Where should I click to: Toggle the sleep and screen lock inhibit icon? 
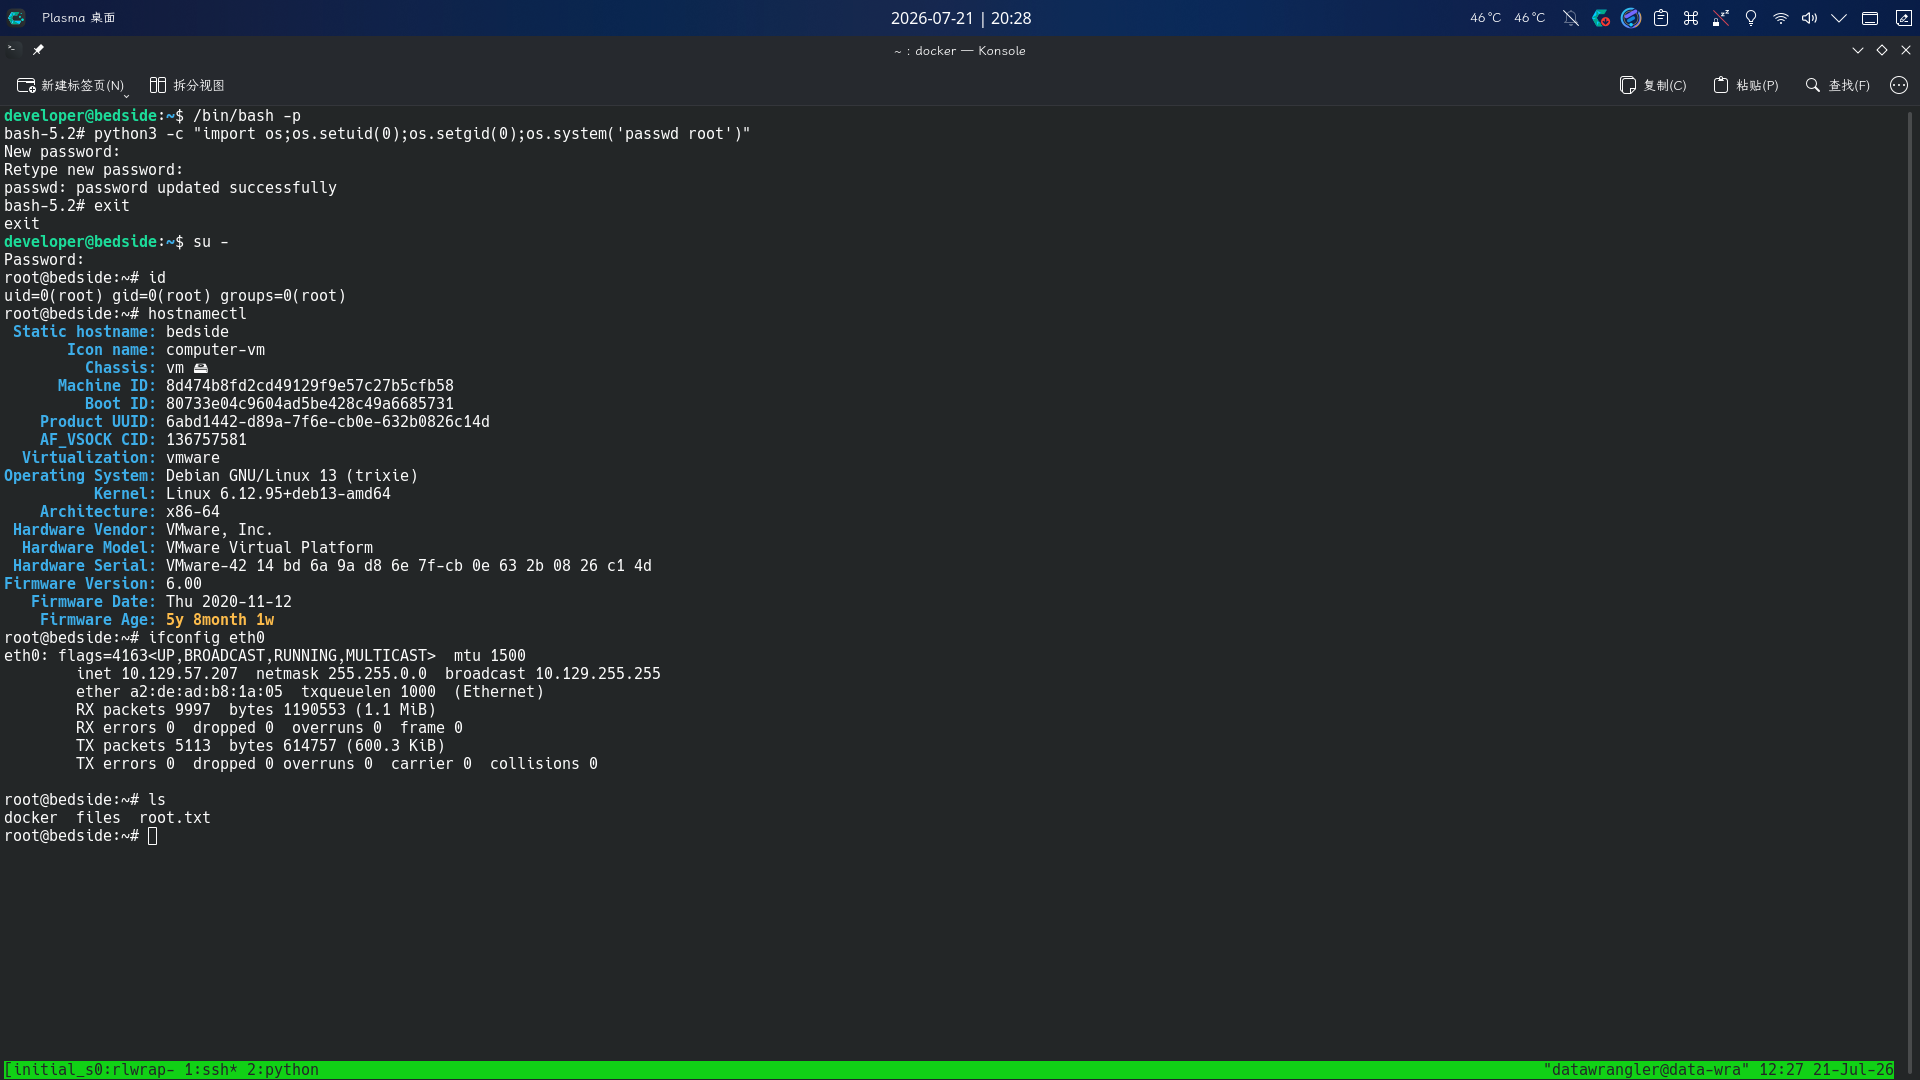(1721, 18)
